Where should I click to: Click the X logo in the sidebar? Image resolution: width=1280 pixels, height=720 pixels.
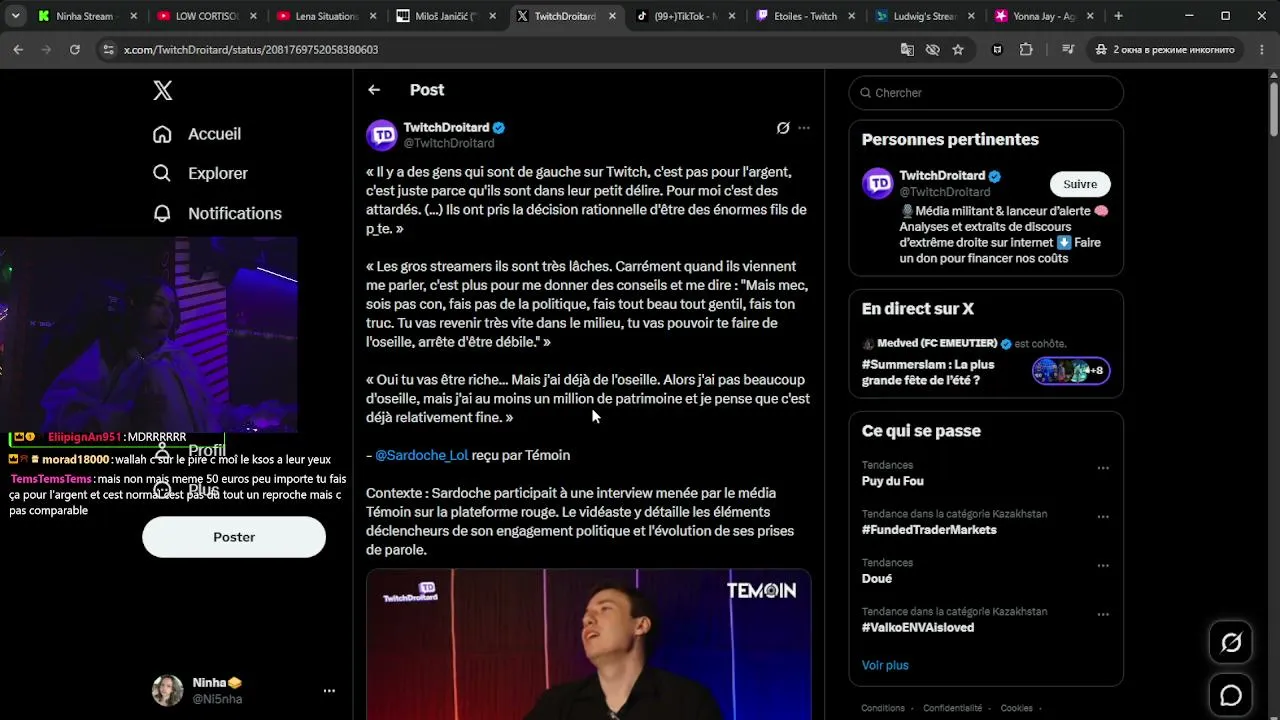(x=163, y=91)
